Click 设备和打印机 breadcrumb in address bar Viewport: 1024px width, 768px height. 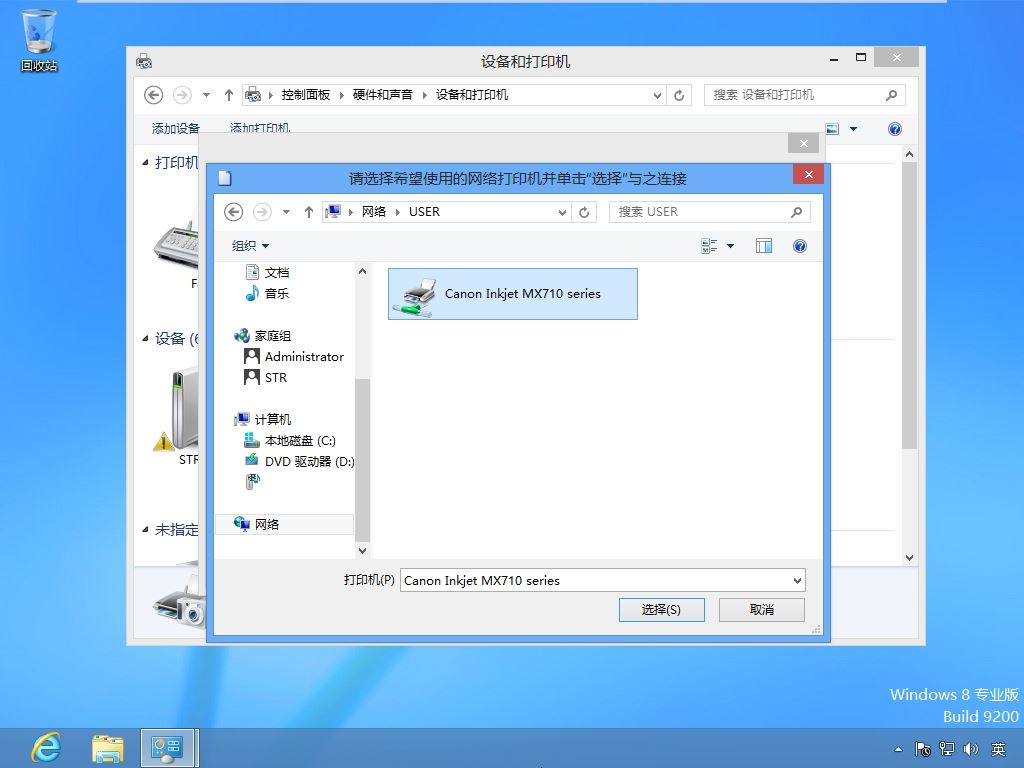click(x=472, y=95)
